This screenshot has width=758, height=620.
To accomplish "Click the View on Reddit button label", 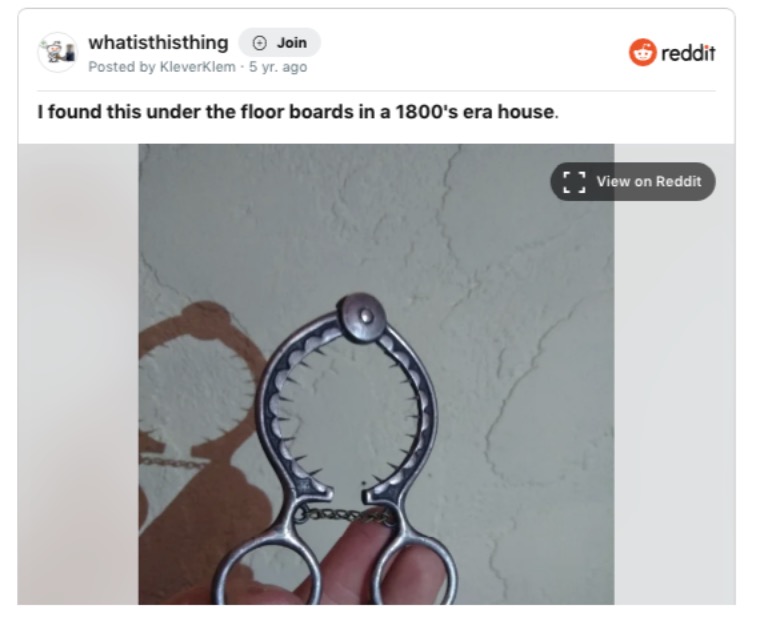I will (x=648, y=181).
